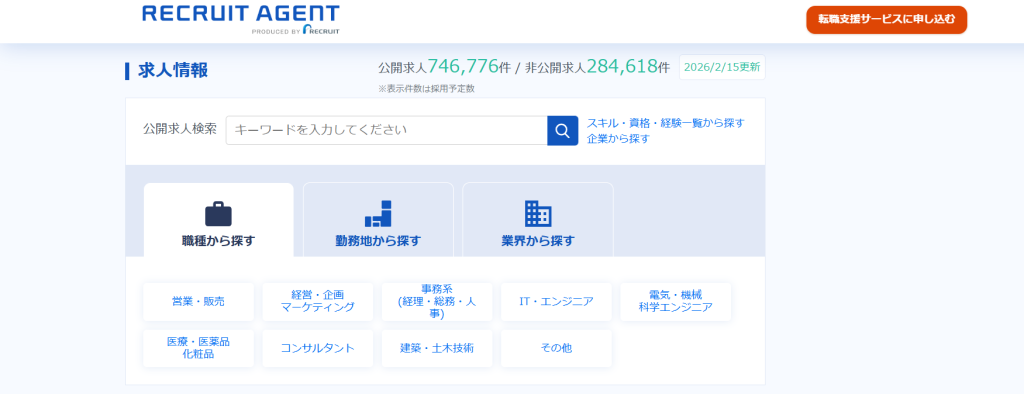1024x394 pixels.
Task: Select 事務系(経理・総務・人事) category
Action: [x=437, y=301]
